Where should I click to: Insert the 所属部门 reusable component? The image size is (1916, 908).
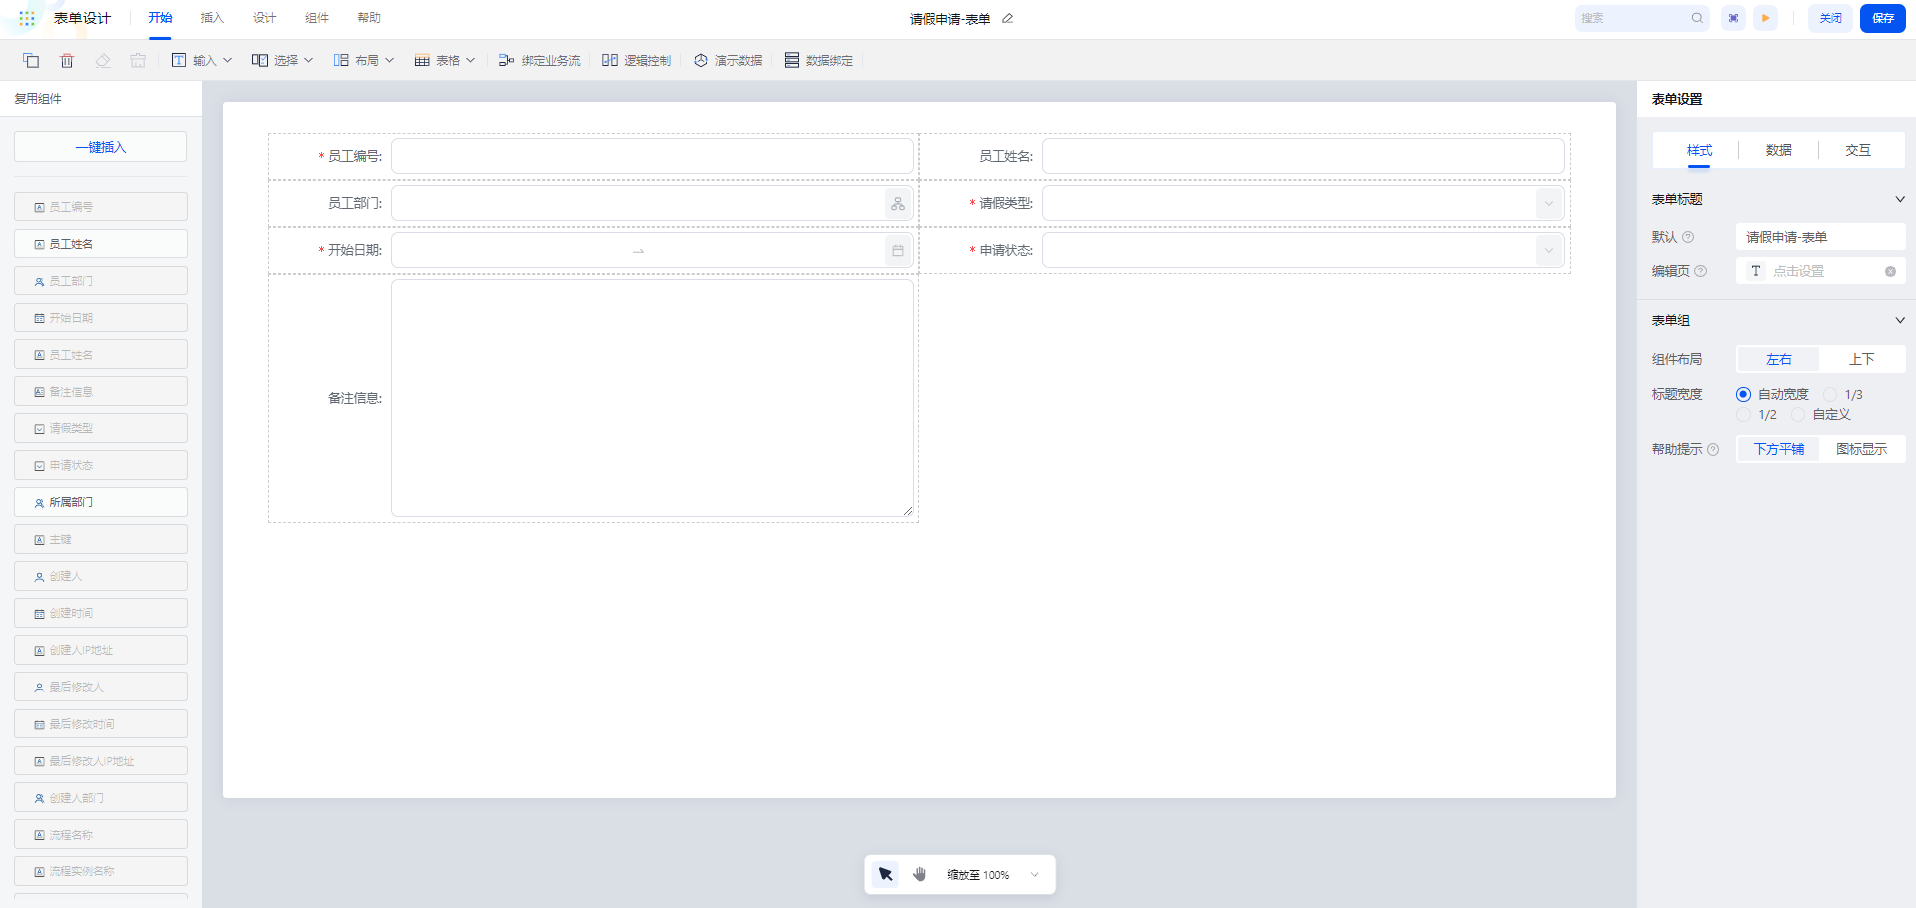(101, 502)
